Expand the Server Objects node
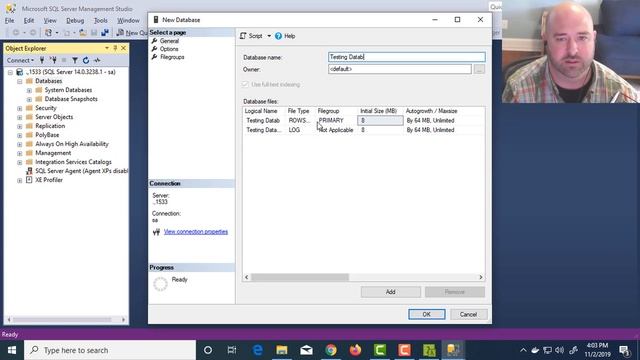 point(20,117)
